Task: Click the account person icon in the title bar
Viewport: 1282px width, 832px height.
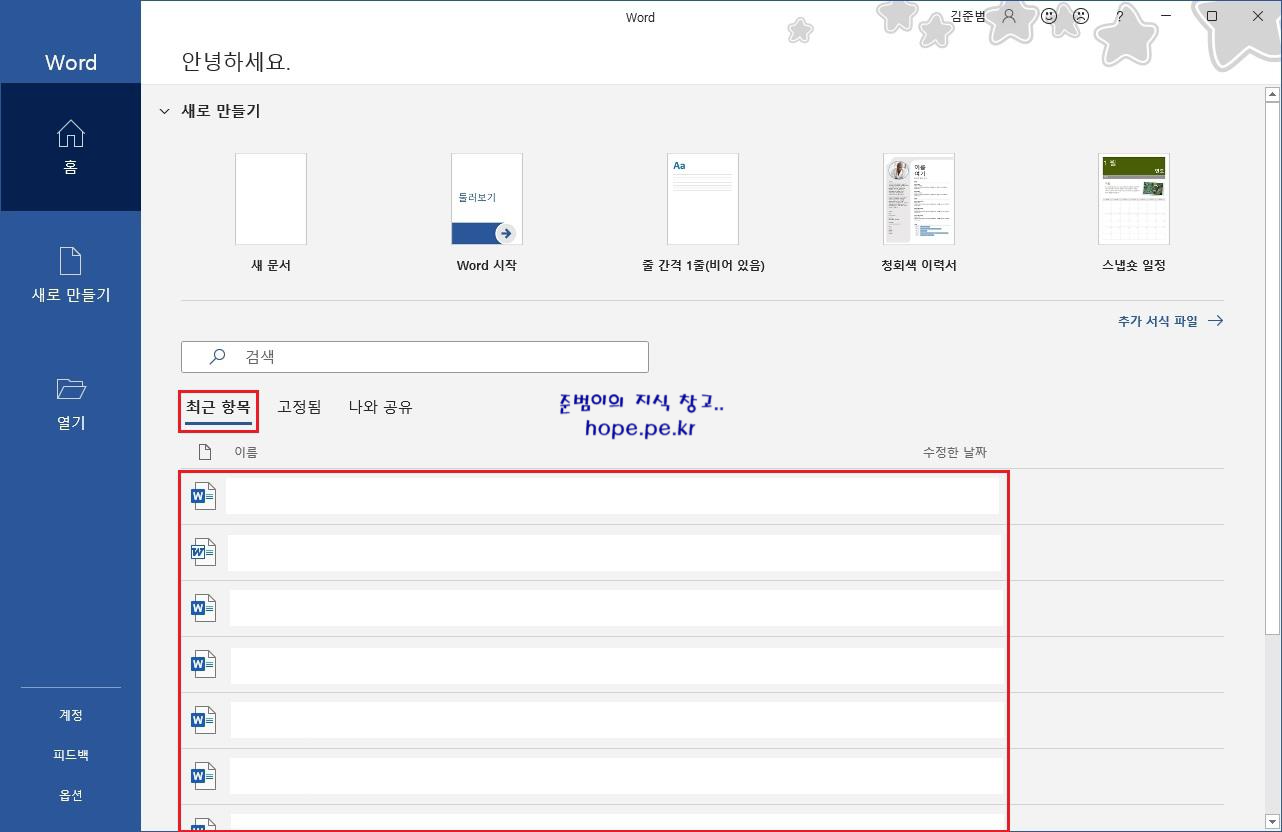Action: (x=1009, y=16)
